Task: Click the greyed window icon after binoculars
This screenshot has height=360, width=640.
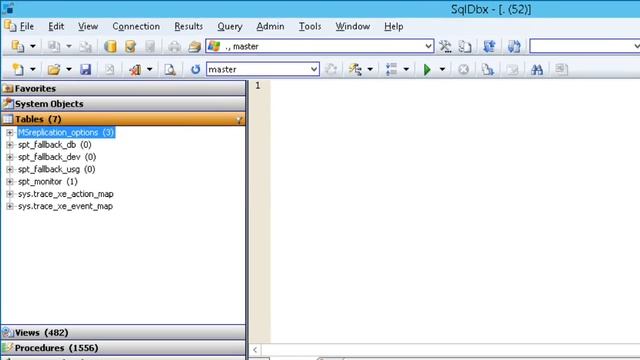Action: point(561,69)
